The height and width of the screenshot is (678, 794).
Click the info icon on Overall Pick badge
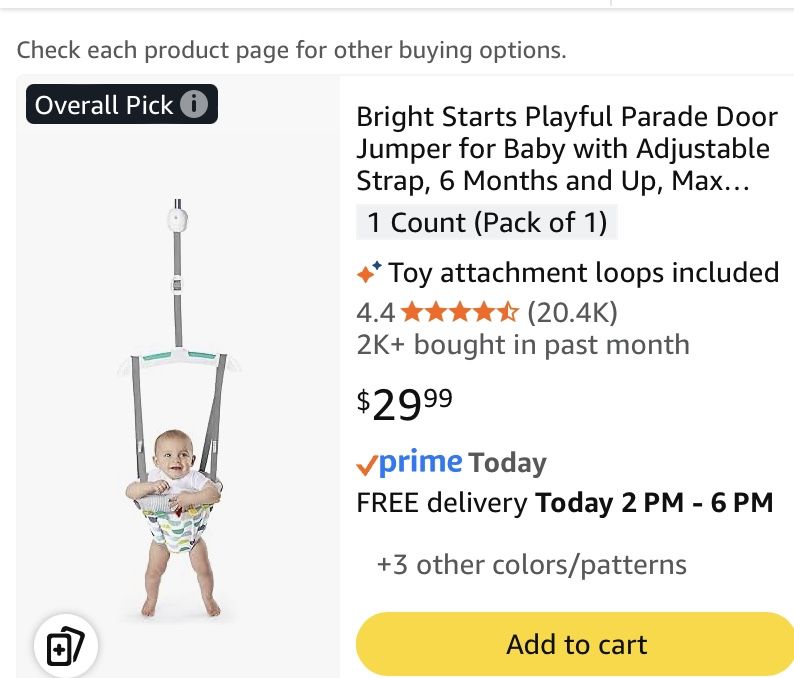click(196, 105)
